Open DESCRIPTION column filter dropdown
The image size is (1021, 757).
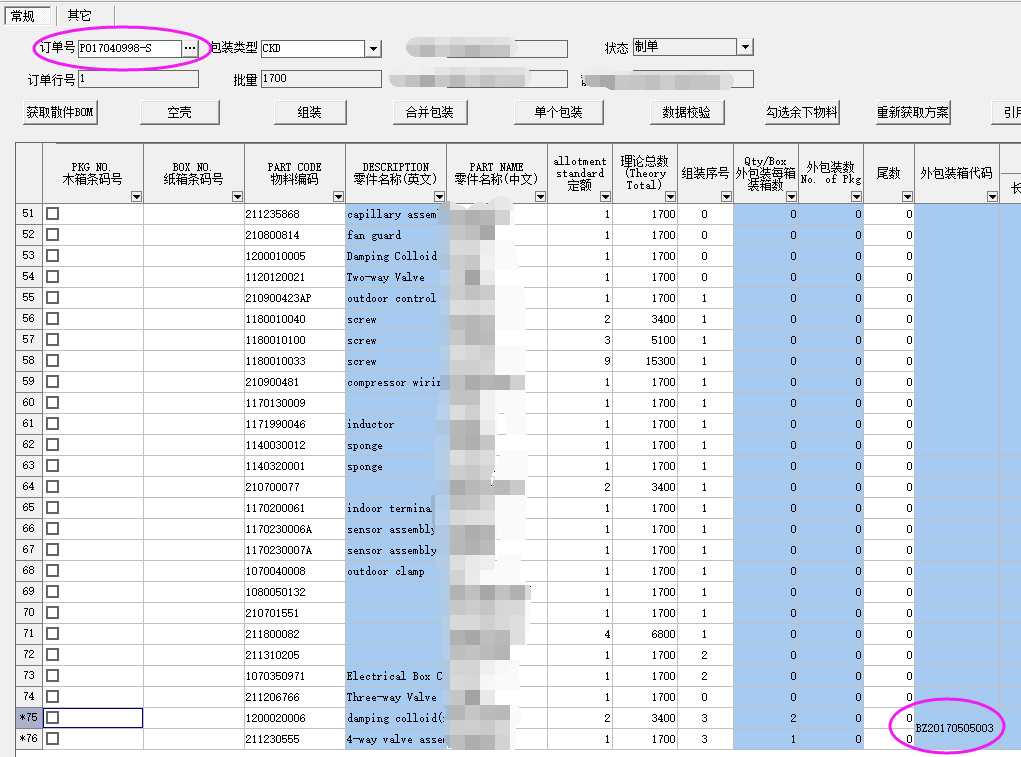pos(440,197)
